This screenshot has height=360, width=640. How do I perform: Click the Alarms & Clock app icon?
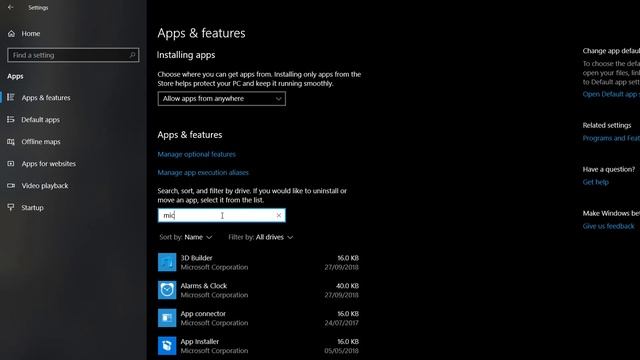click(167, 290)
